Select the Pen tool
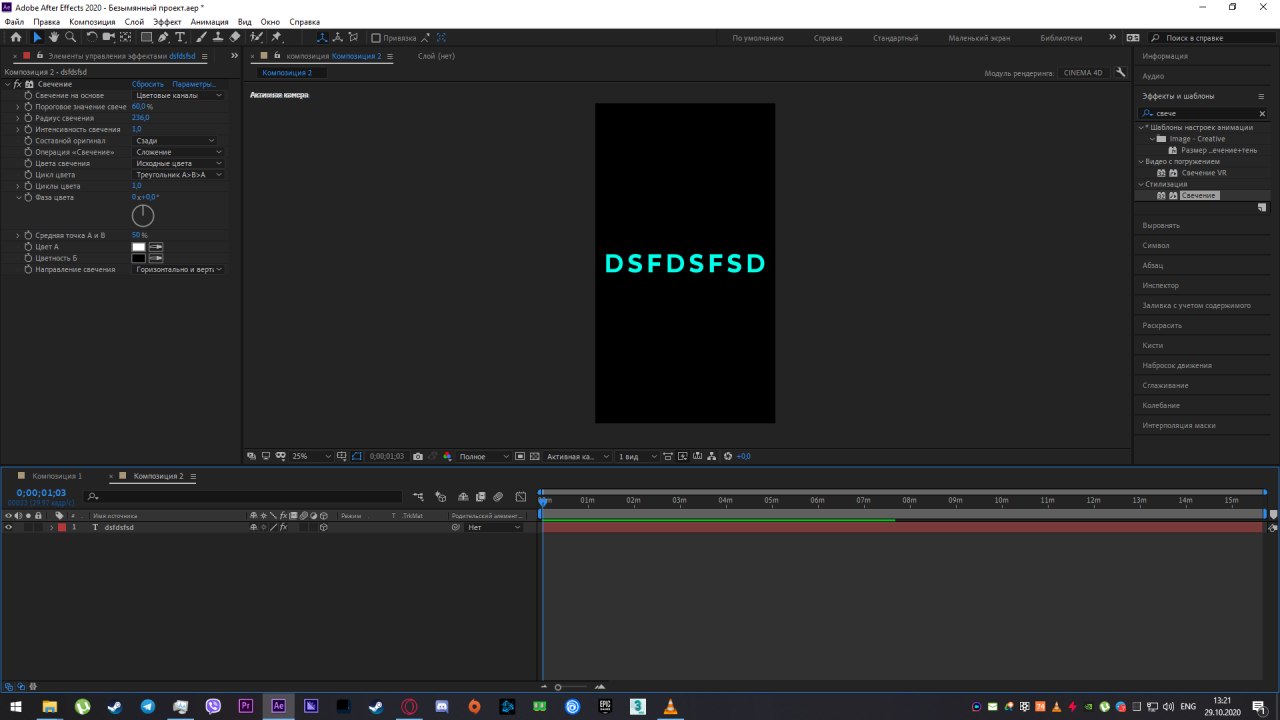Viewport: 1280px width, 720px height. click(x=164, y=37)
